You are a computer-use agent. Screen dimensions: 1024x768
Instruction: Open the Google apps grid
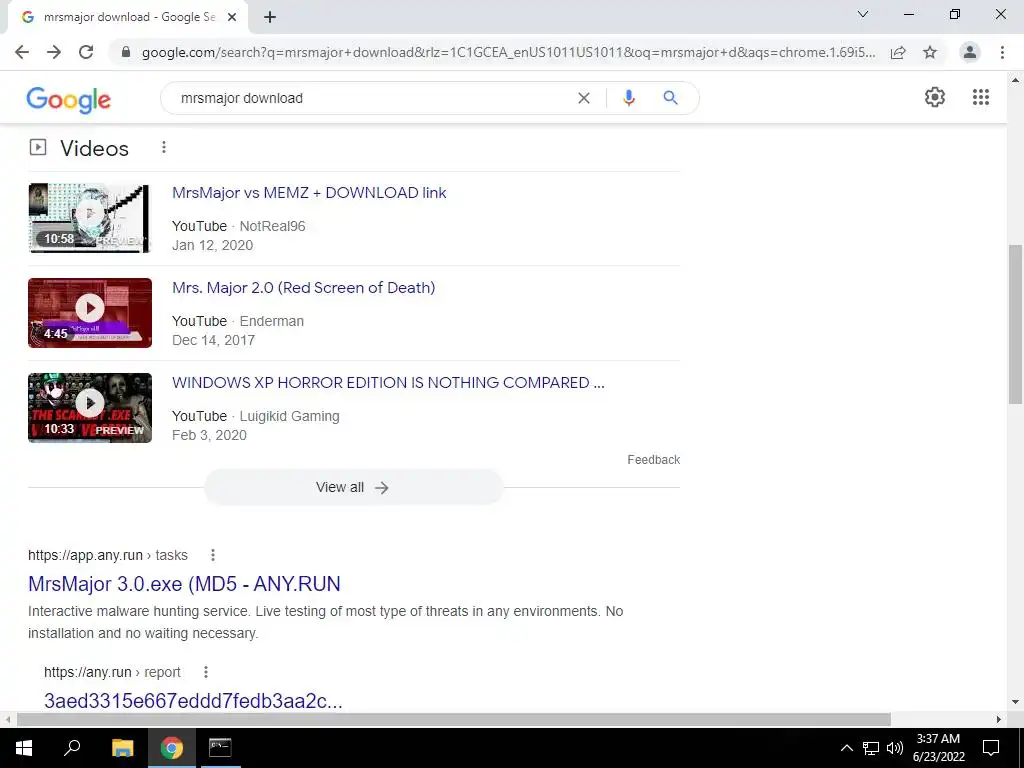point(981,97)
